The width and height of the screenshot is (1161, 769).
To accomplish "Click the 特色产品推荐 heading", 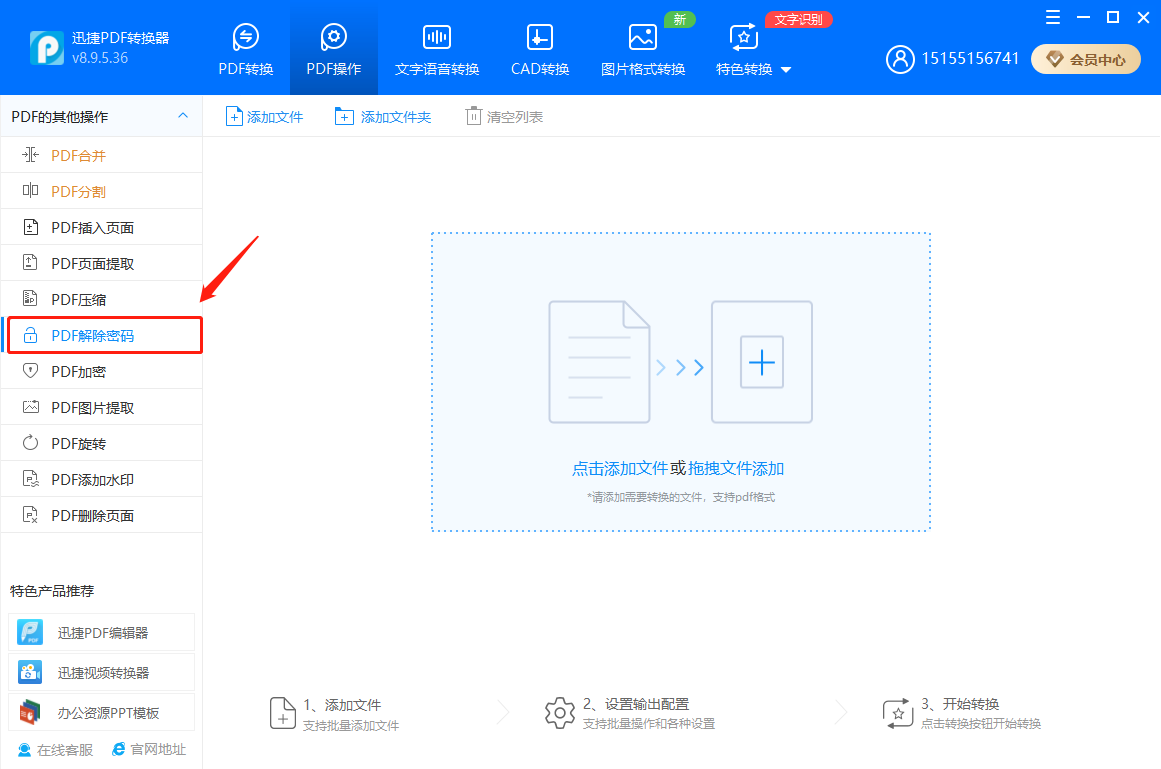I will [x=52, y=591].
